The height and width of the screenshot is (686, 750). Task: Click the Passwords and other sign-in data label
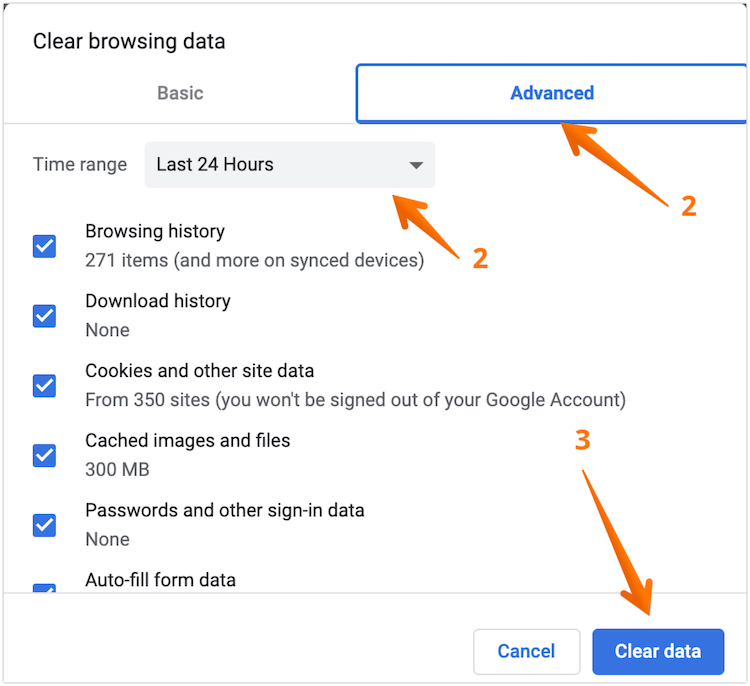click(225, 510)
